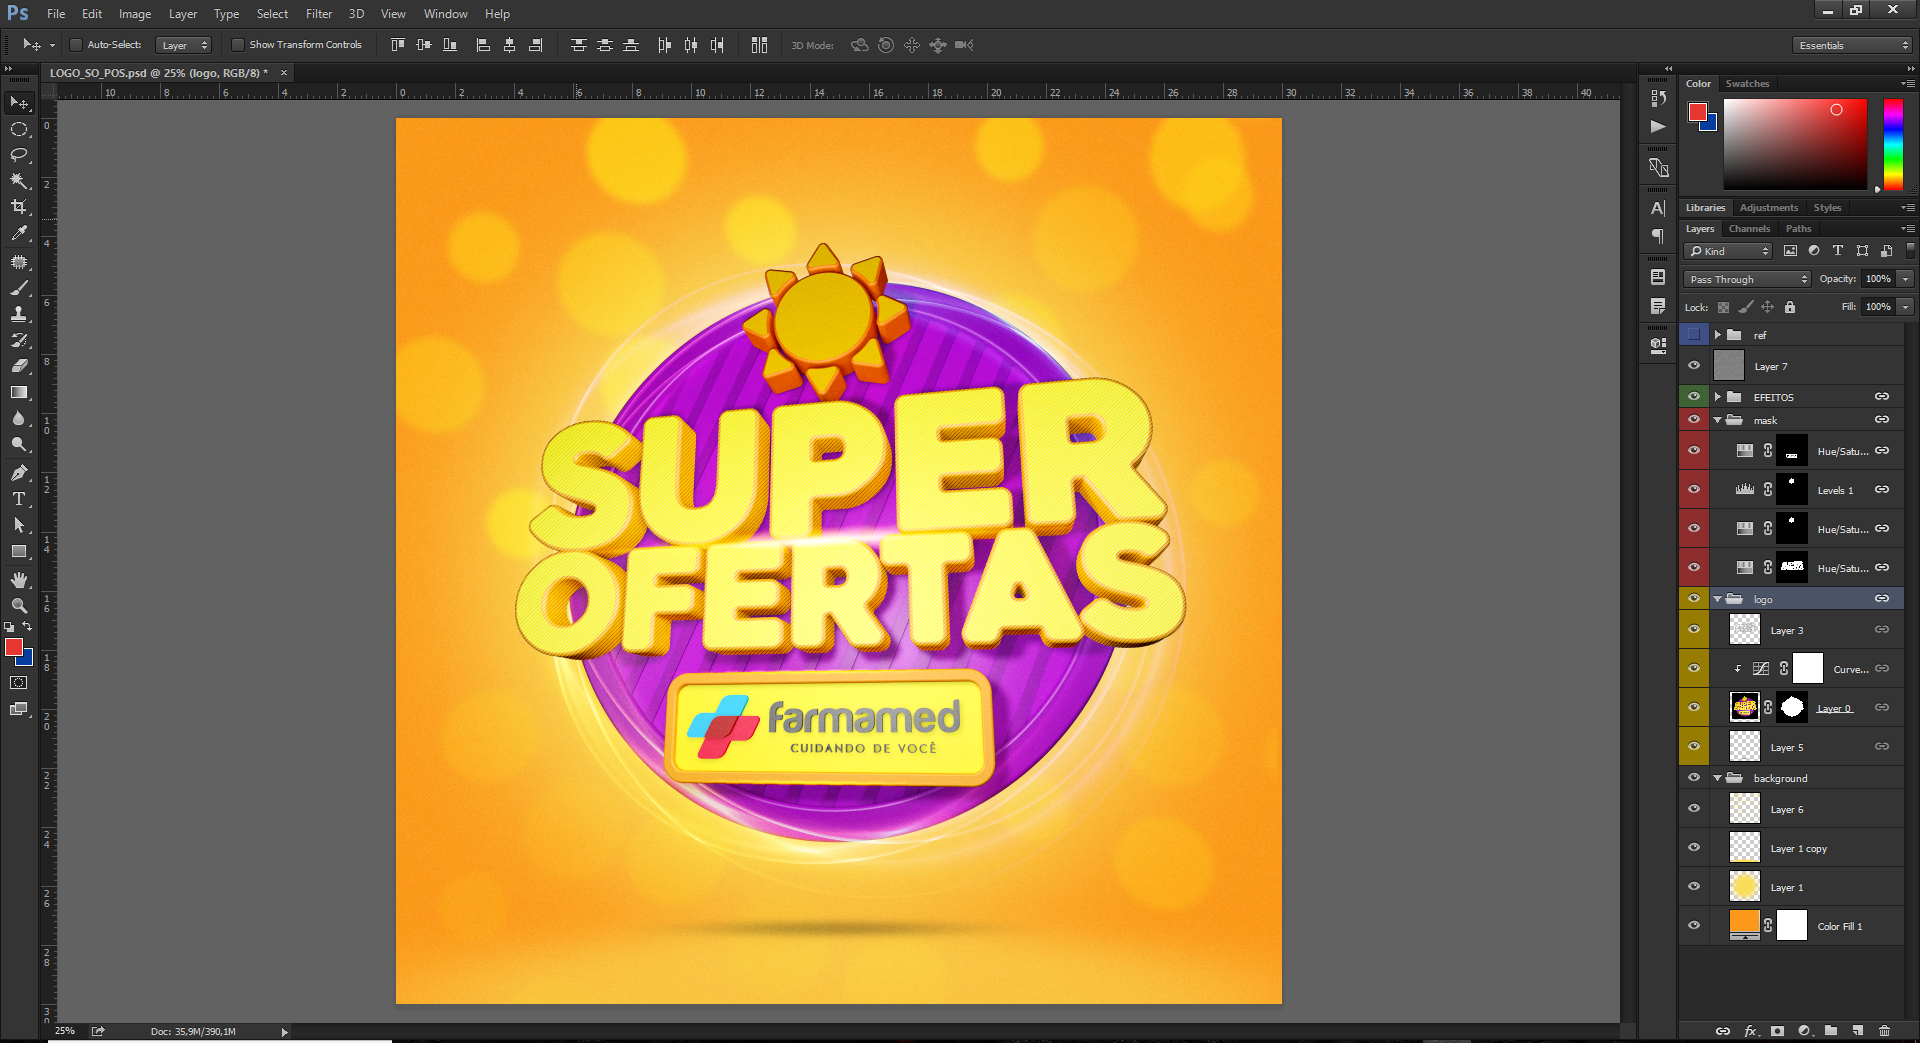Create new adjustment layer icon
This screenshot has height=1043, width=1920.
(1804, 1031)
